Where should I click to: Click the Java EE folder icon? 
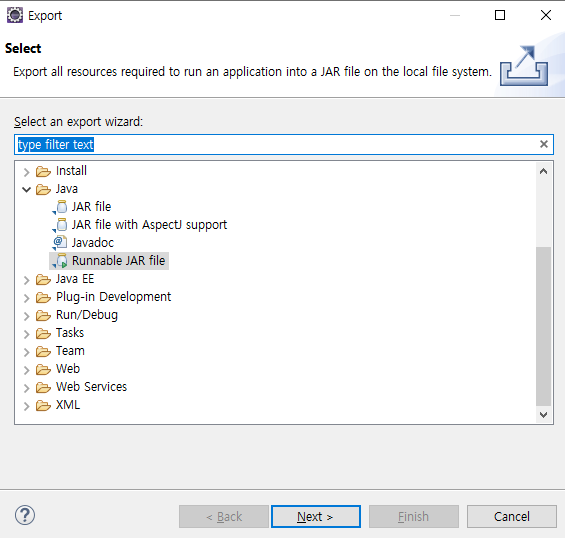[43, 279]
